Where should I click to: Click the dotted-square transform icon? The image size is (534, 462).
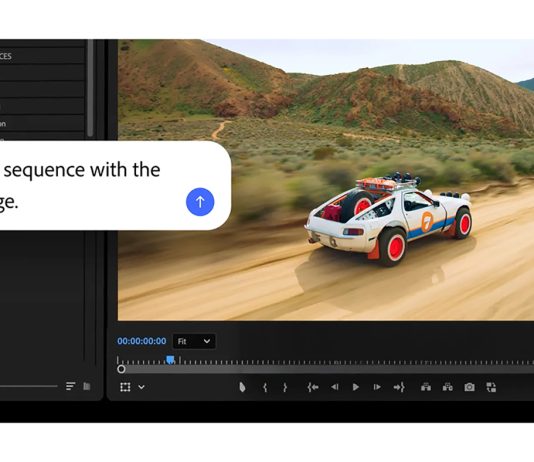(x=125, y=387)
